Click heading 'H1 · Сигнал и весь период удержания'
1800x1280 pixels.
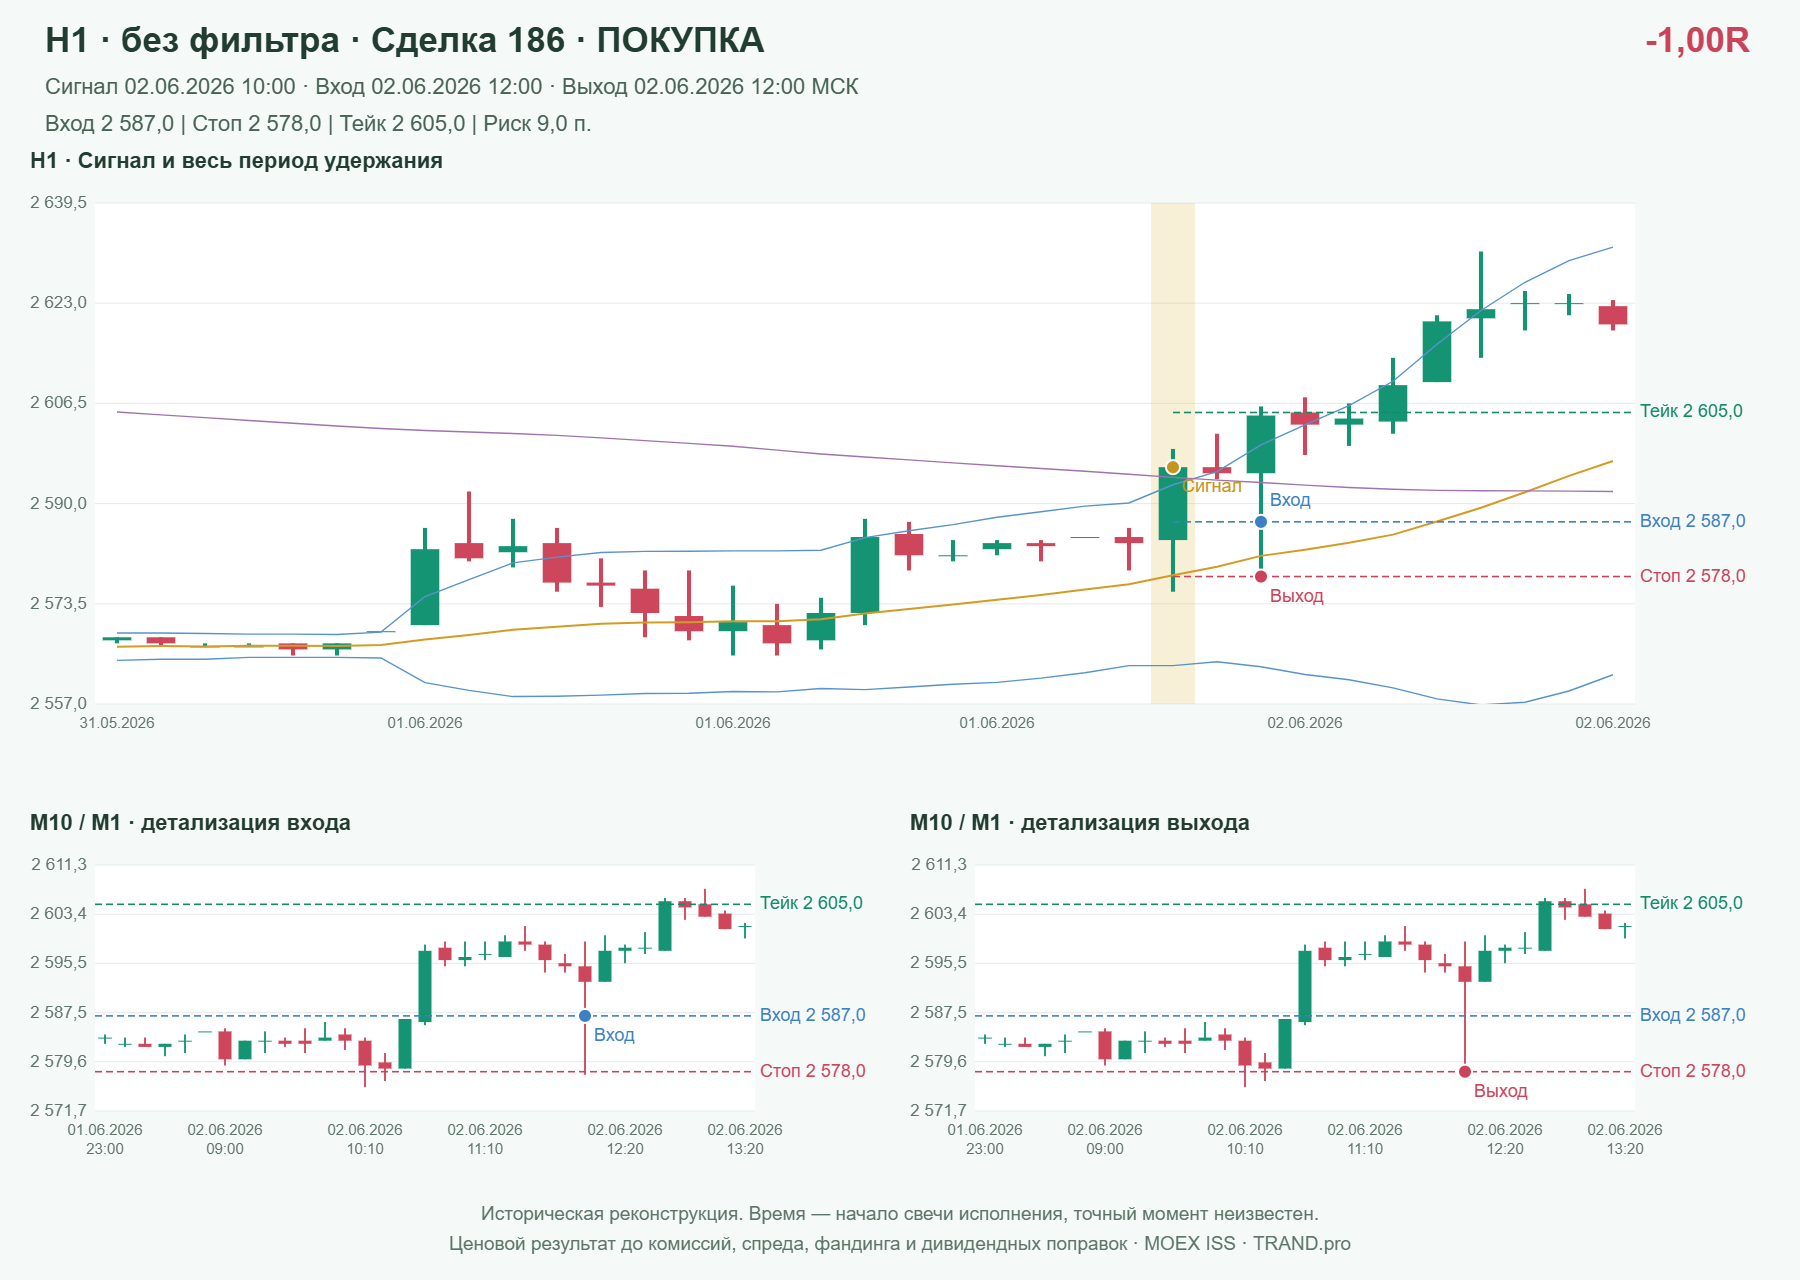pos(236,161)
